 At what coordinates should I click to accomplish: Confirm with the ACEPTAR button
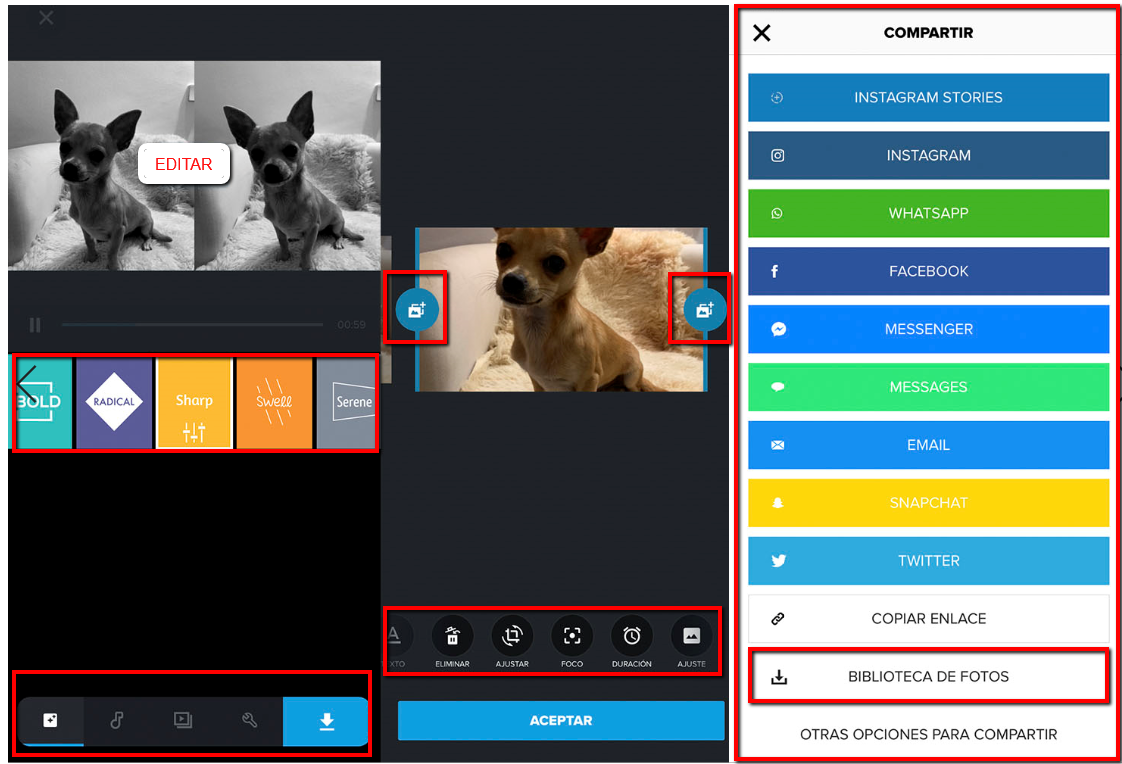click(561, 720)
